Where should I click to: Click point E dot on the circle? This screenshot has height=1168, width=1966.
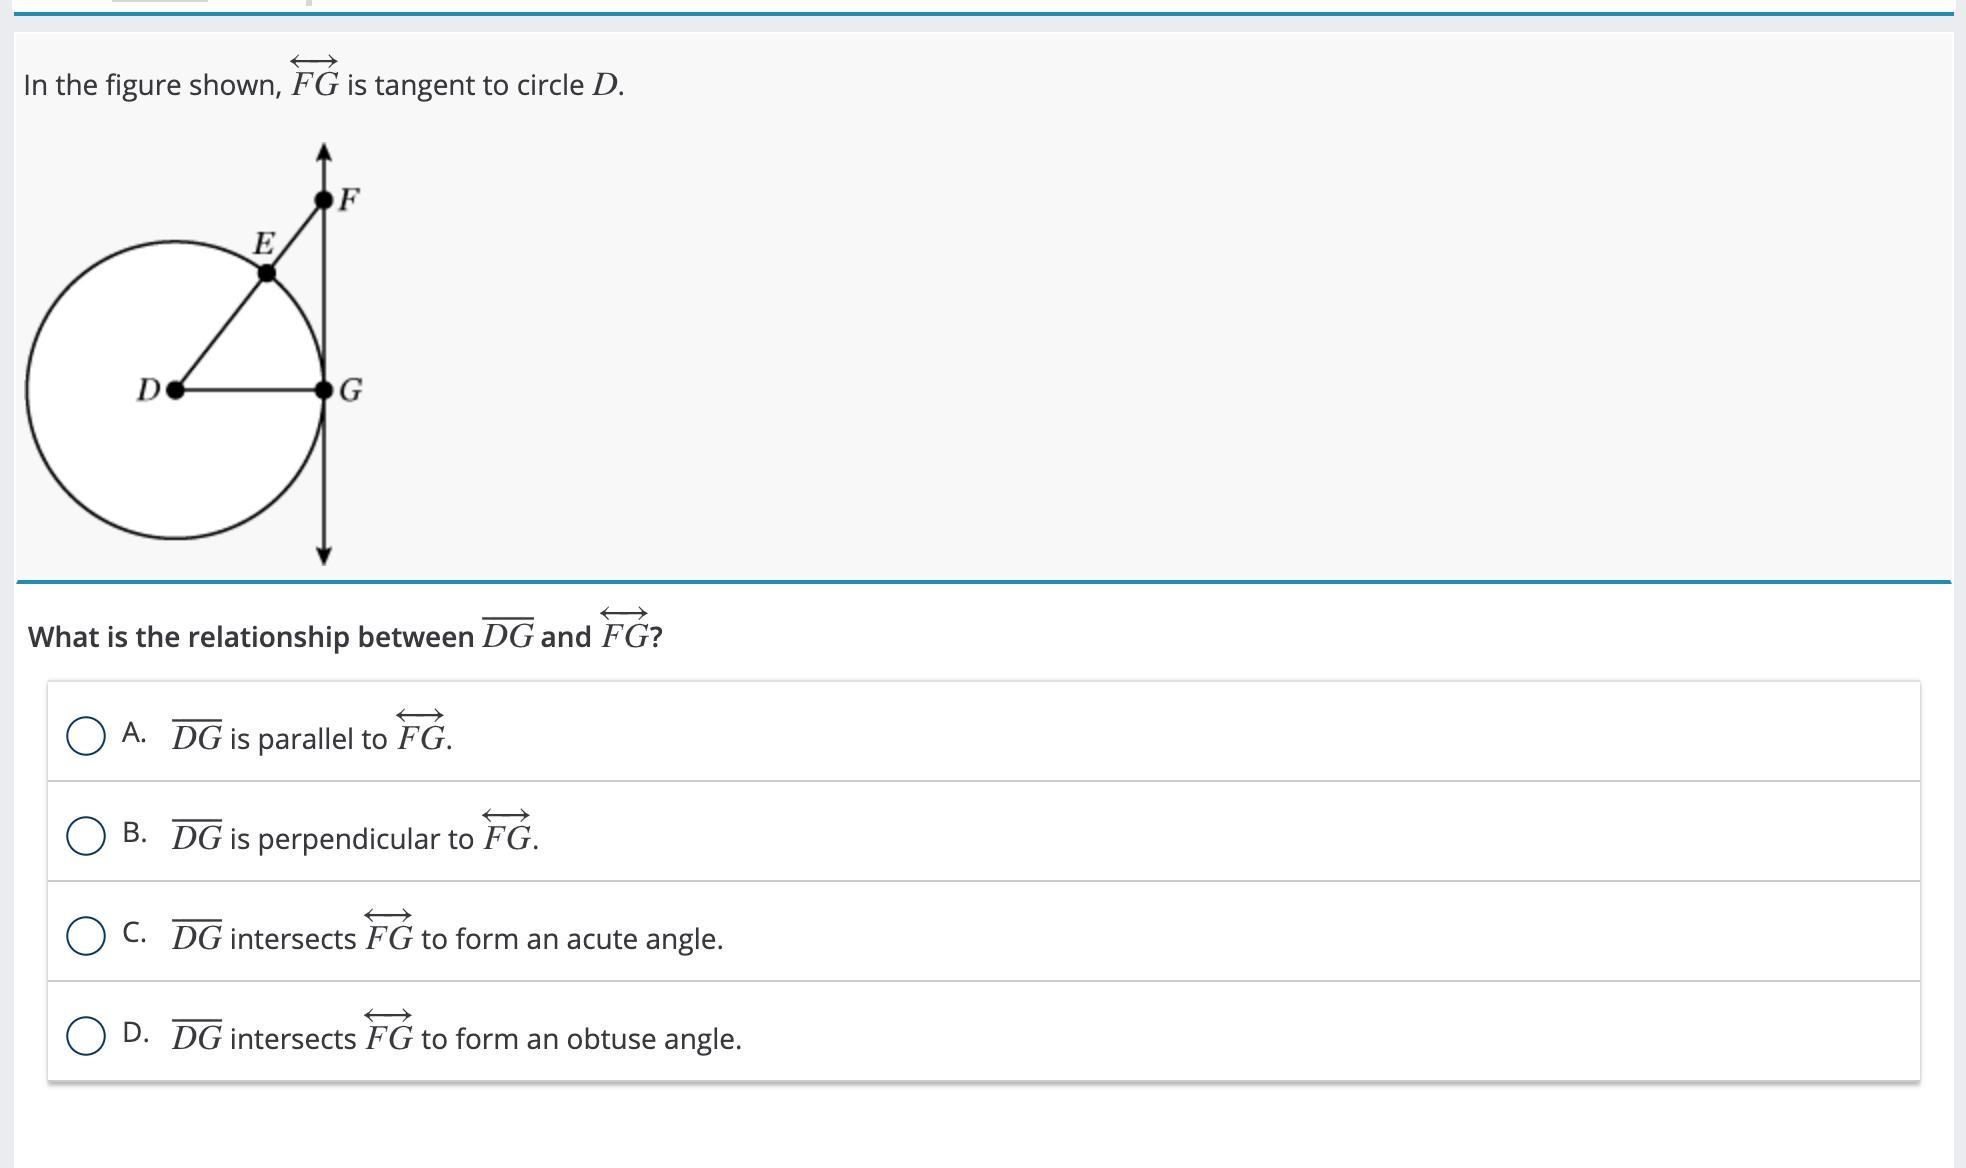click(267, 273)
